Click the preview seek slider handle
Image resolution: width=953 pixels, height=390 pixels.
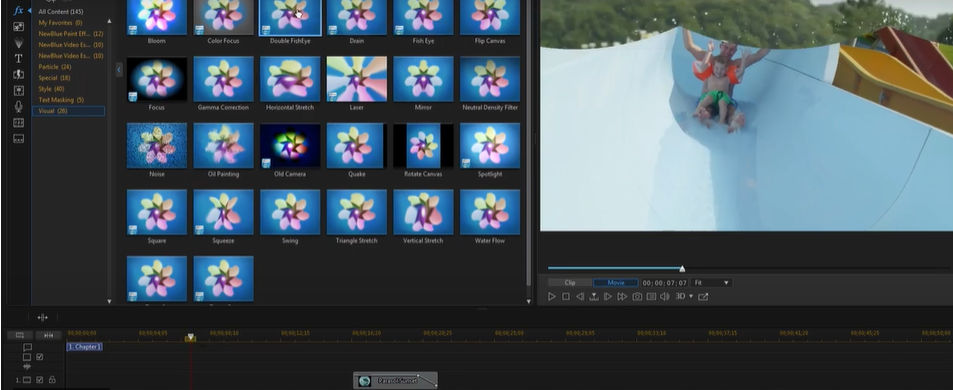point(682,269)
